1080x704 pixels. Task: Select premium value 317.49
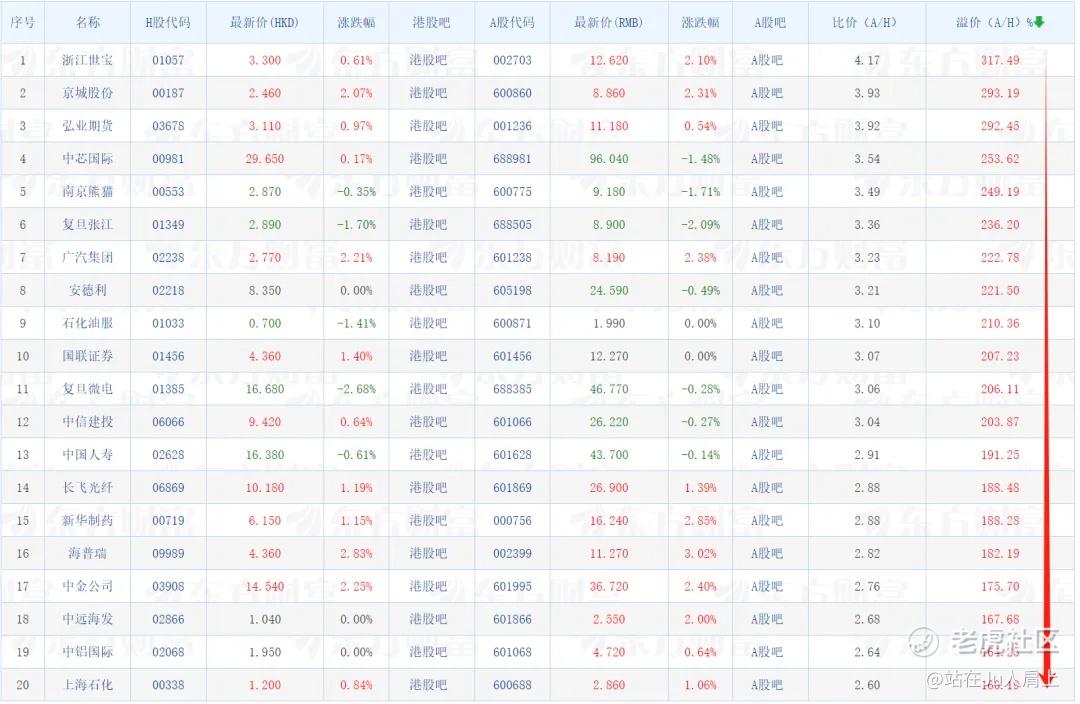click(x=1000, y=60)
